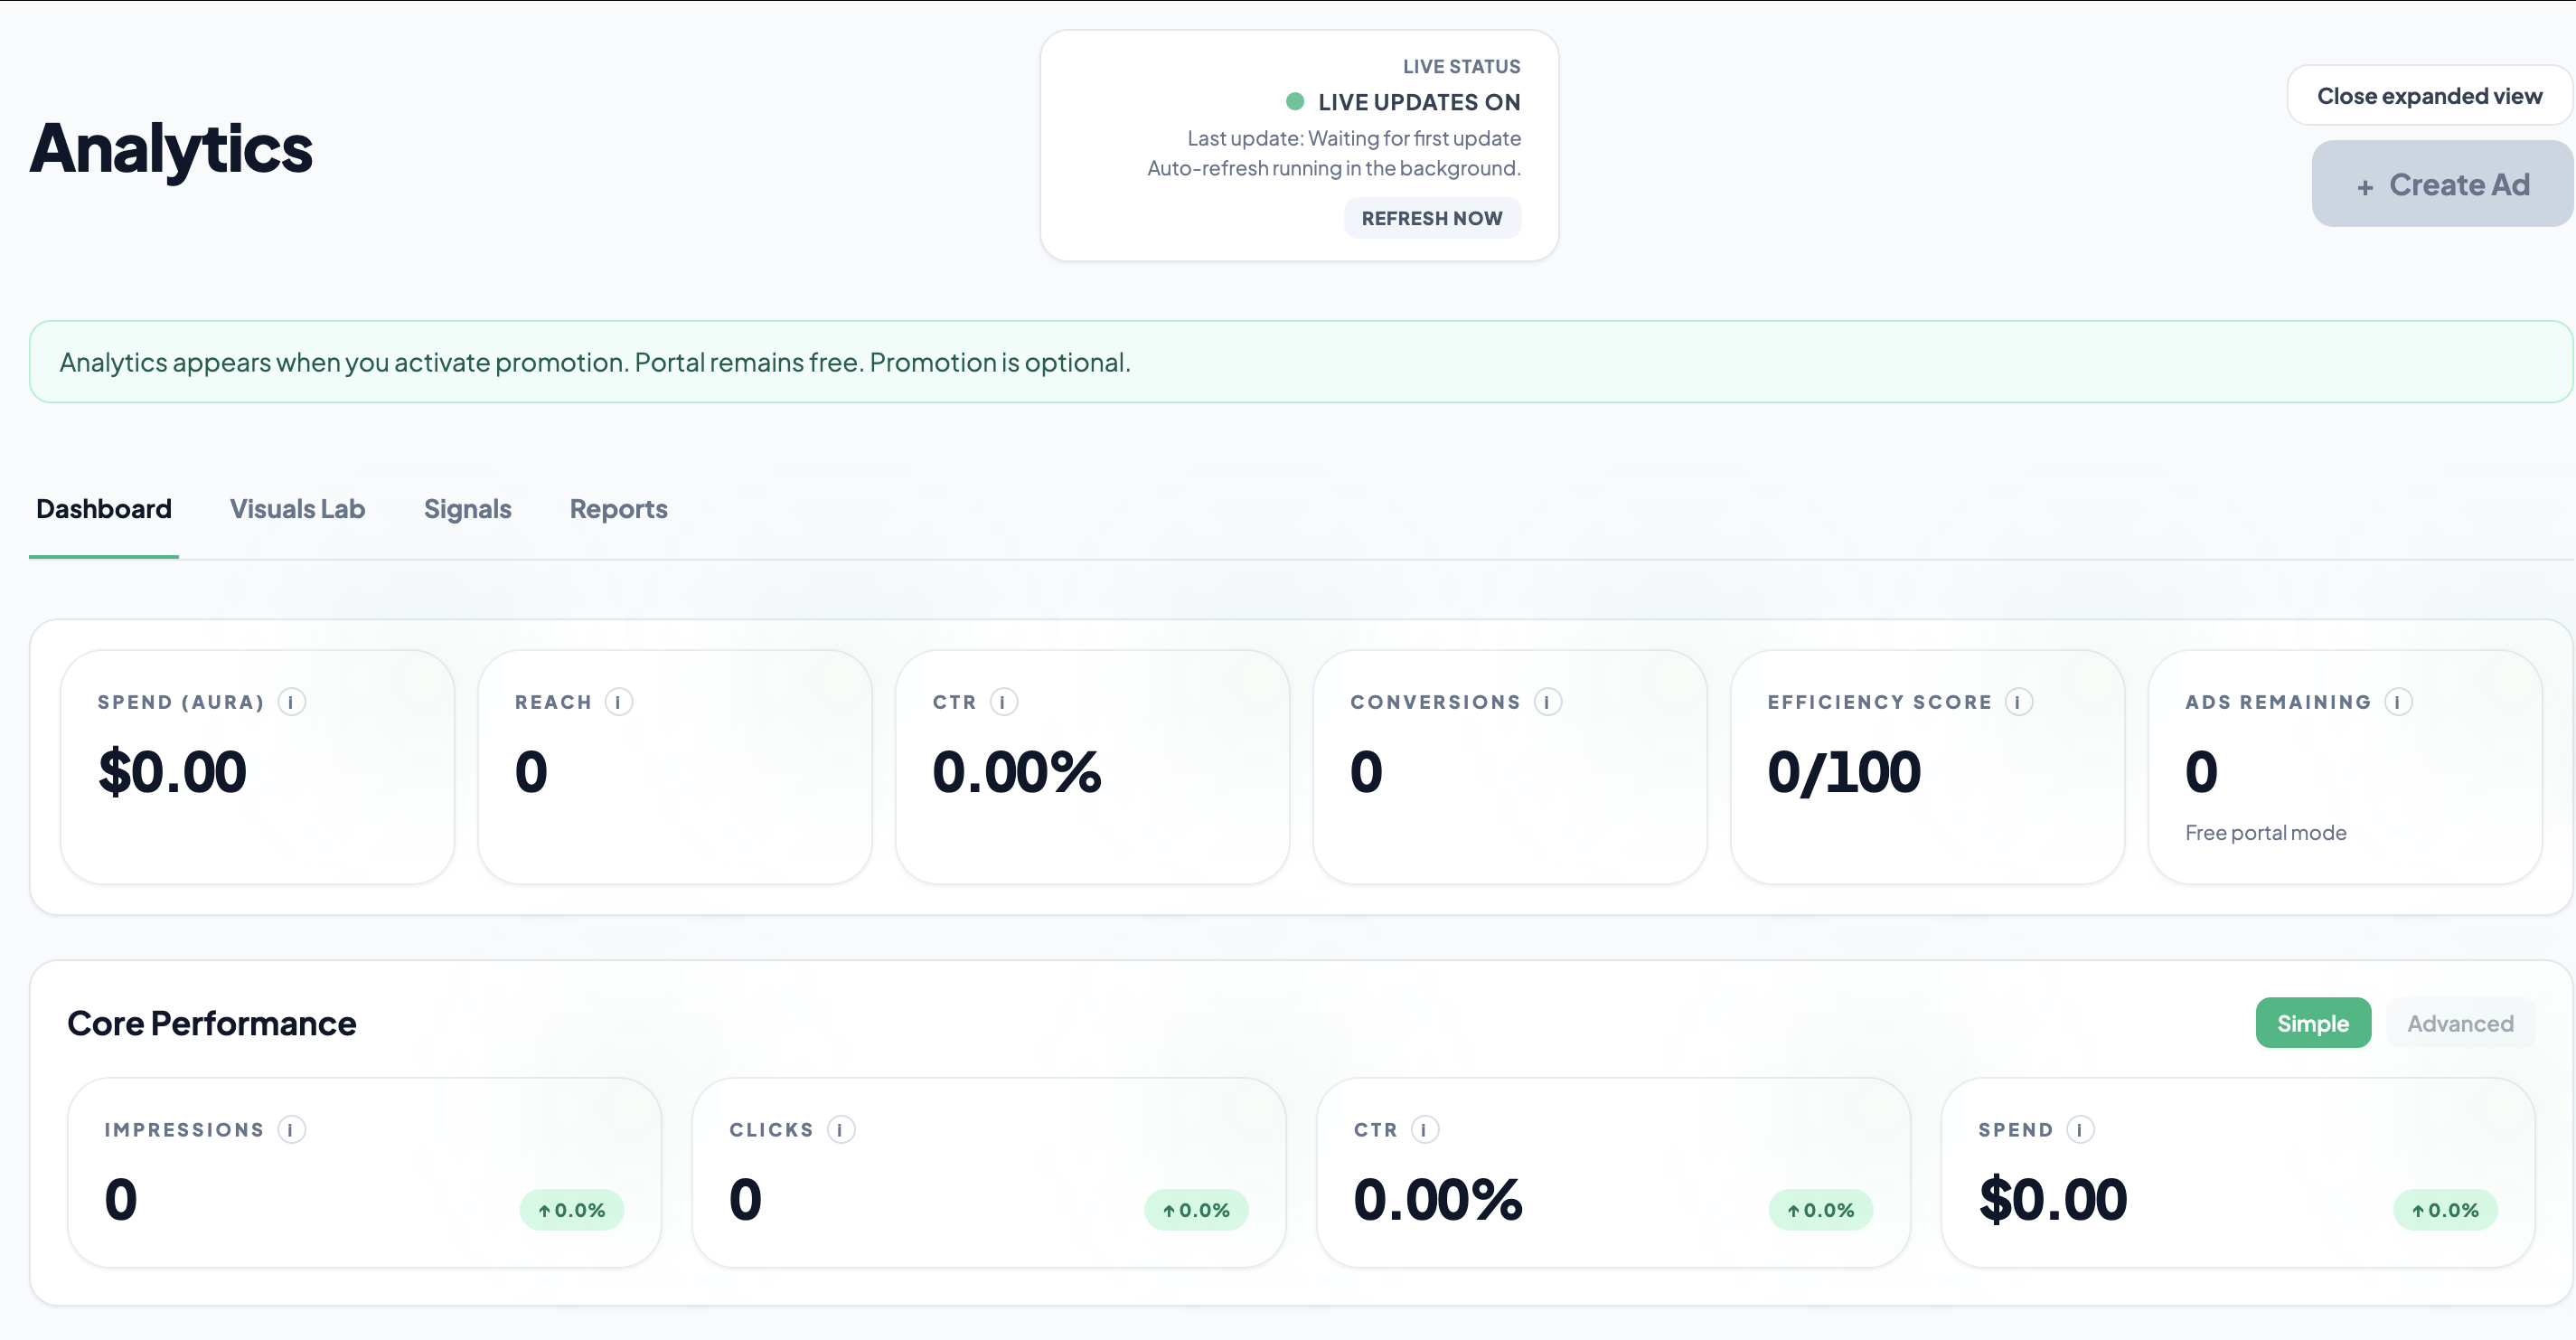The width and height of the screenshot is (2576, 1340).
Task: Select the Dashboard tab
Action: pos(104,509)
